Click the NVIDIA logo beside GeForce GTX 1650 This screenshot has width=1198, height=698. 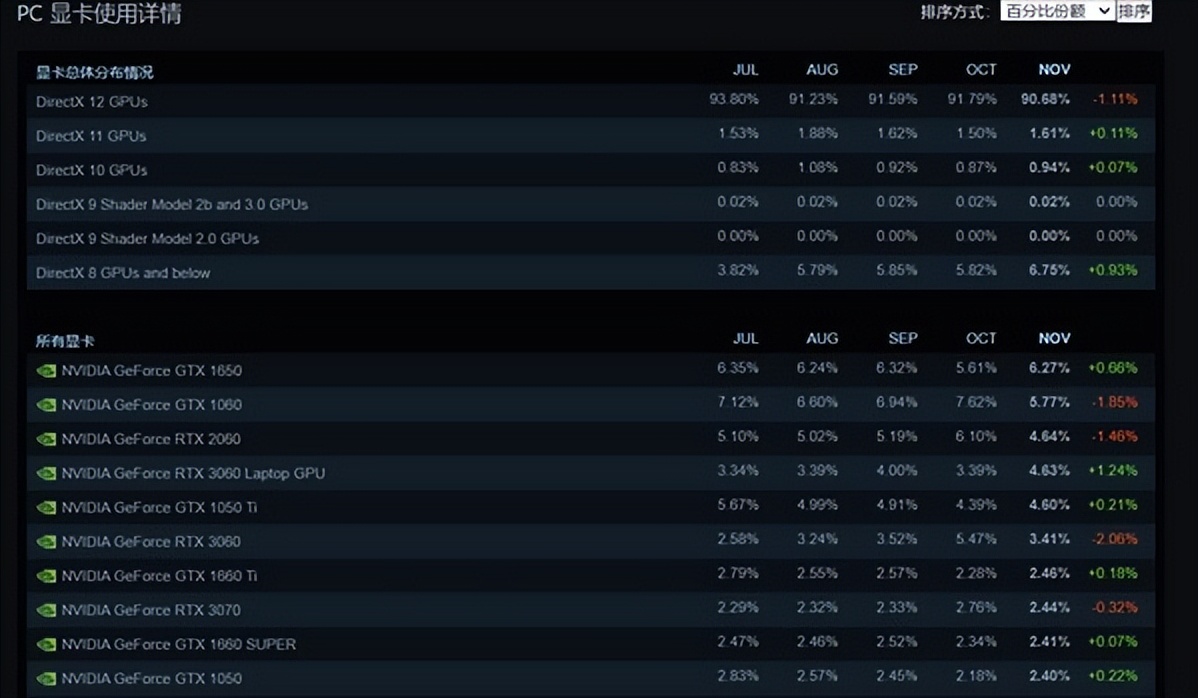click(x=46, y=370)
